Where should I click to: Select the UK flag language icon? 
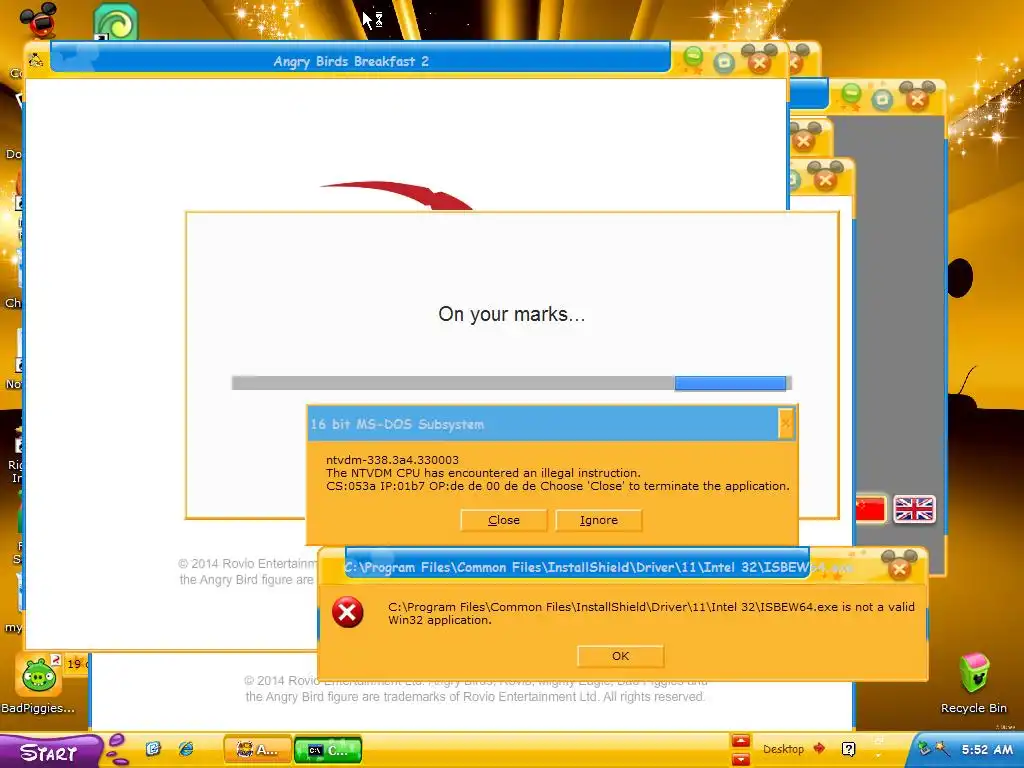tap(914, 509)
